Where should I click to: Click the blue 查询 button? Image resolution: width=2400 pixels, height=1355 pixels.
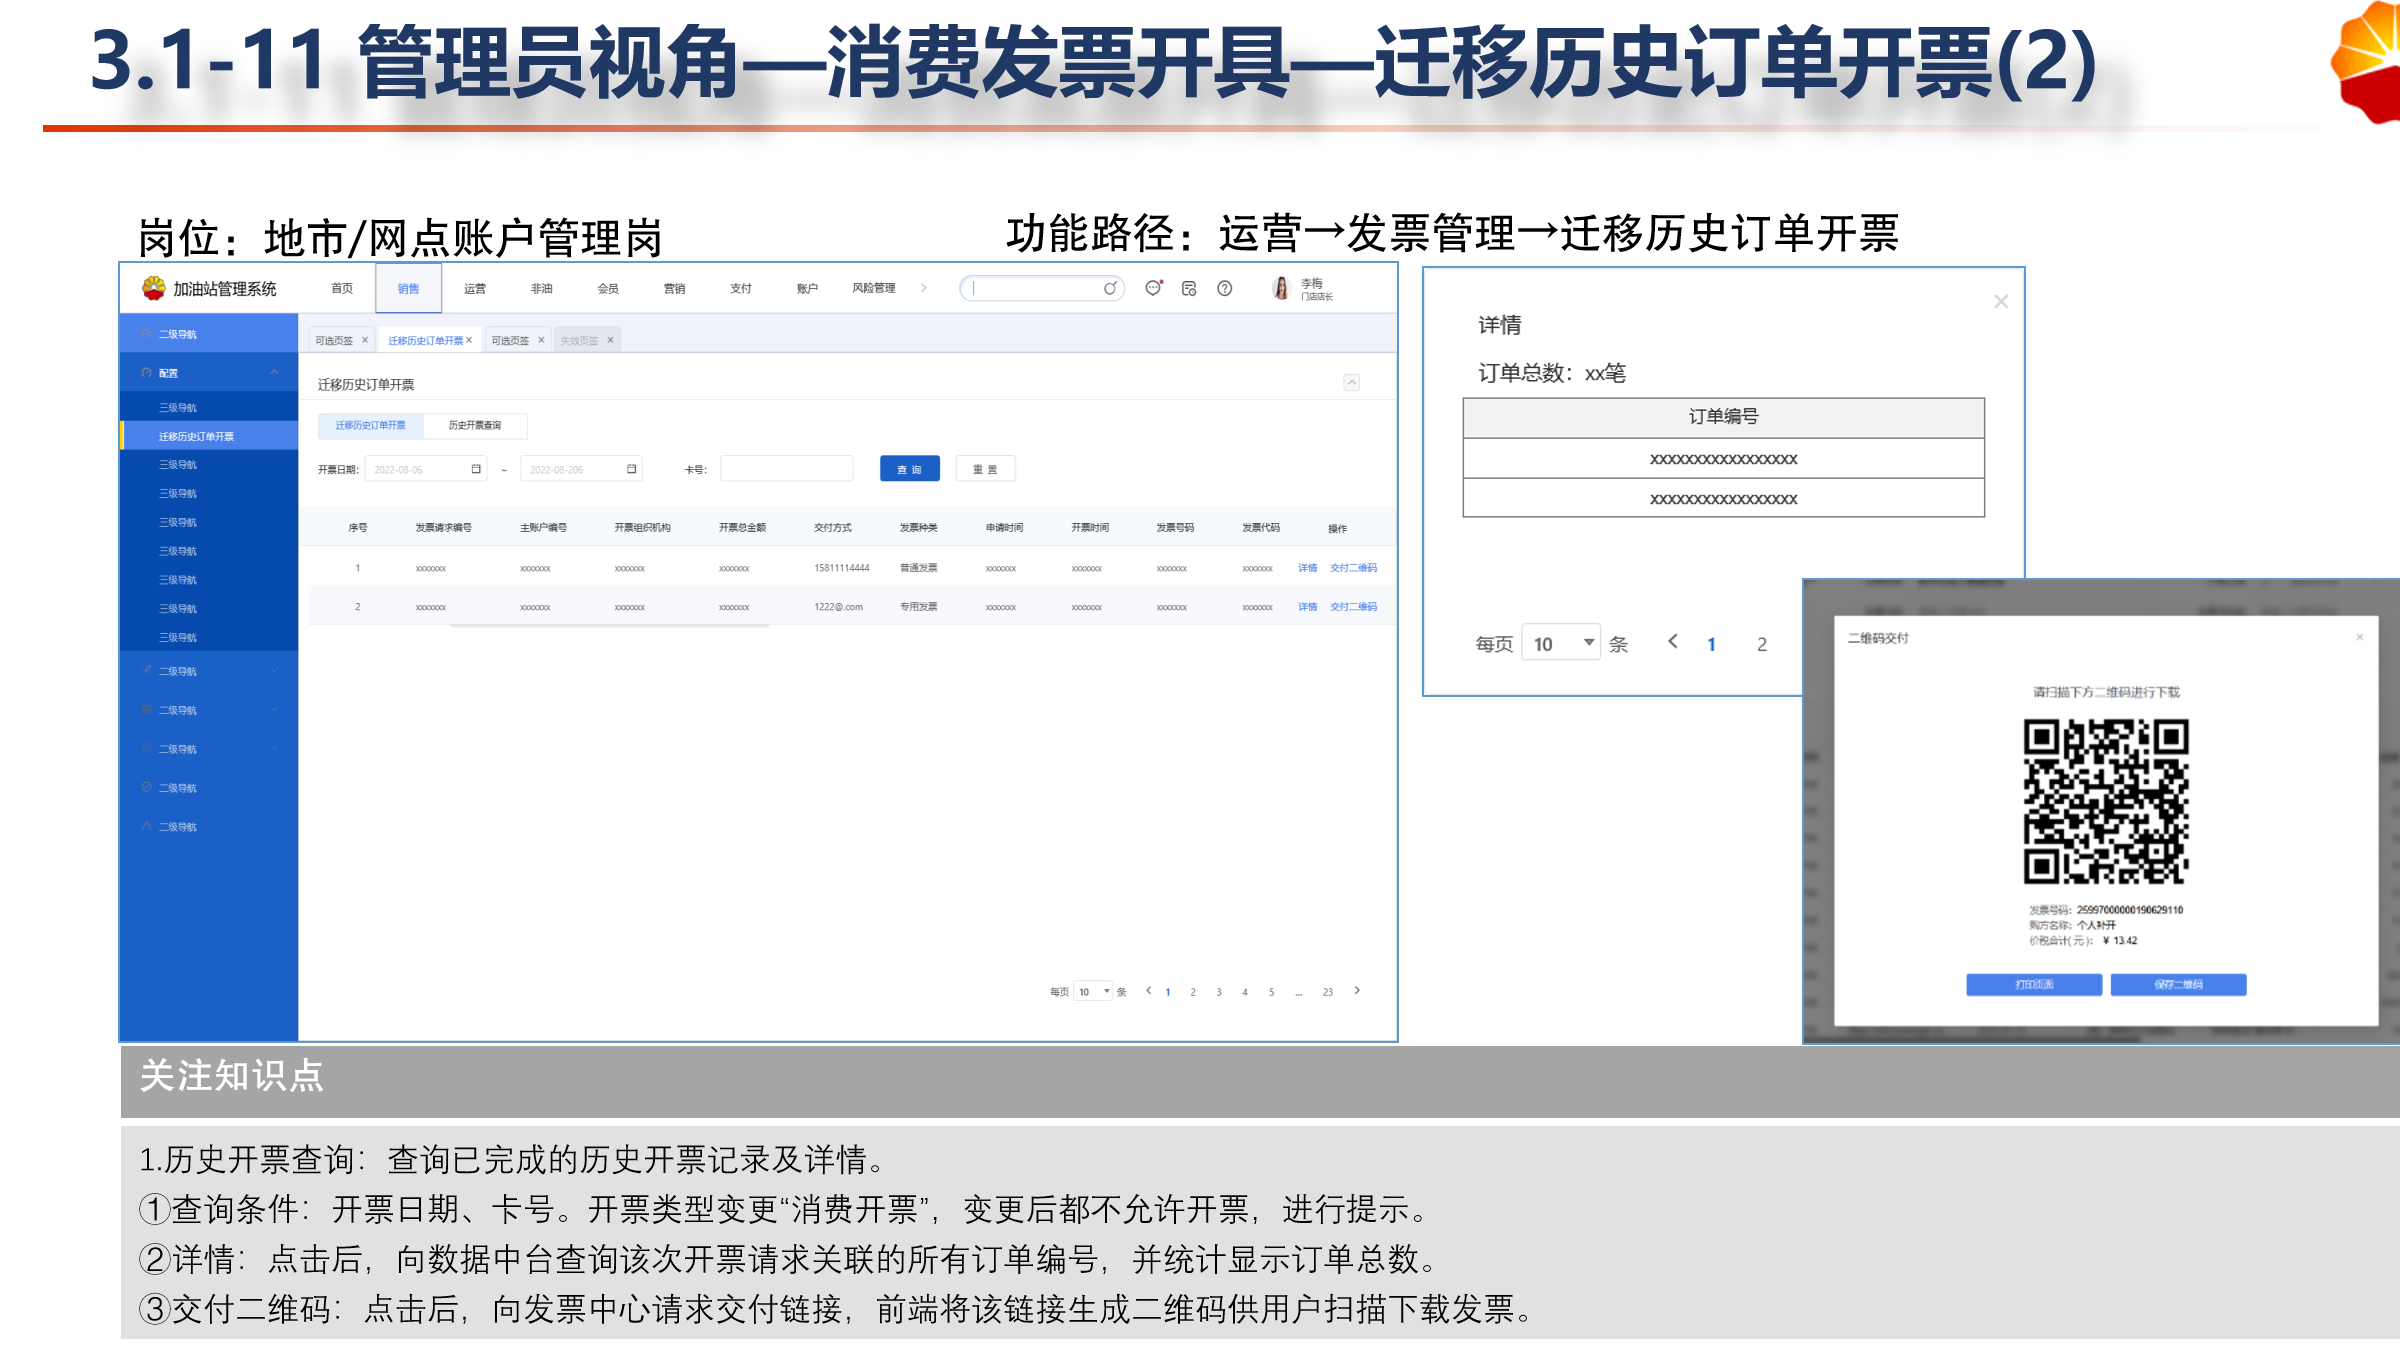909,469
